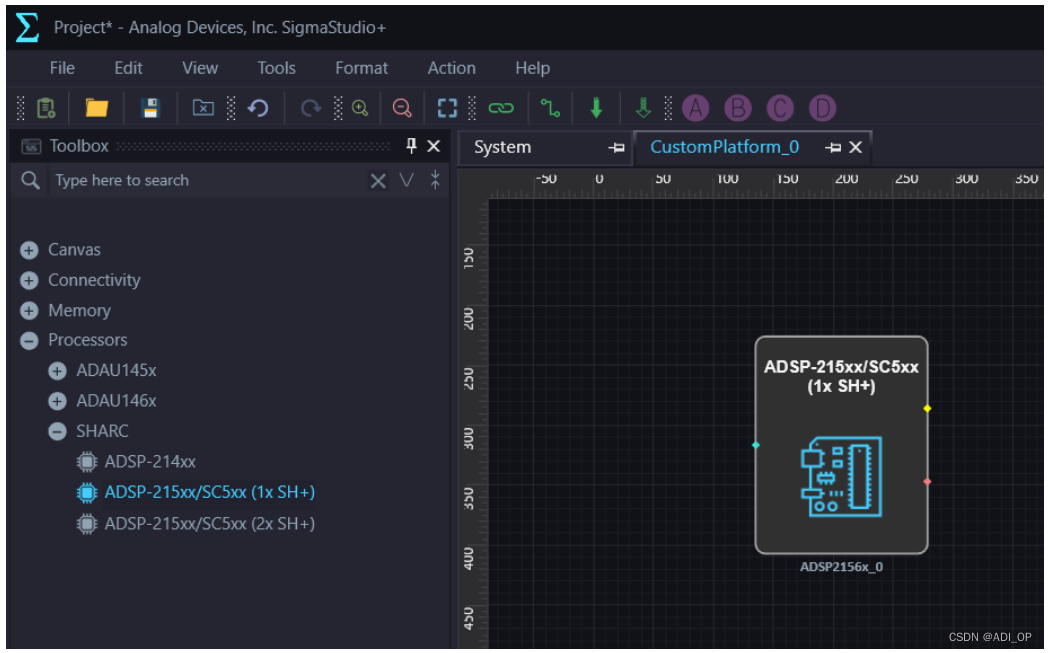Viewport: 1048px width, 653px height.
Task: Expand the ADAU146x node
Action: tap(57, 401)
